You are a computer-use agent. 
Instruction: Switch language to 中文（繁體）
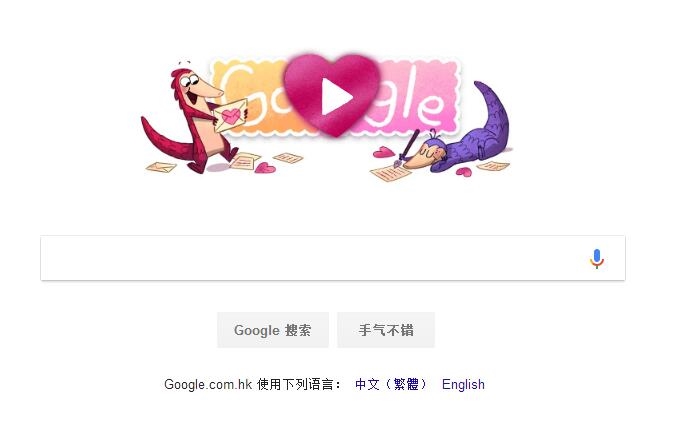point(391,384)
